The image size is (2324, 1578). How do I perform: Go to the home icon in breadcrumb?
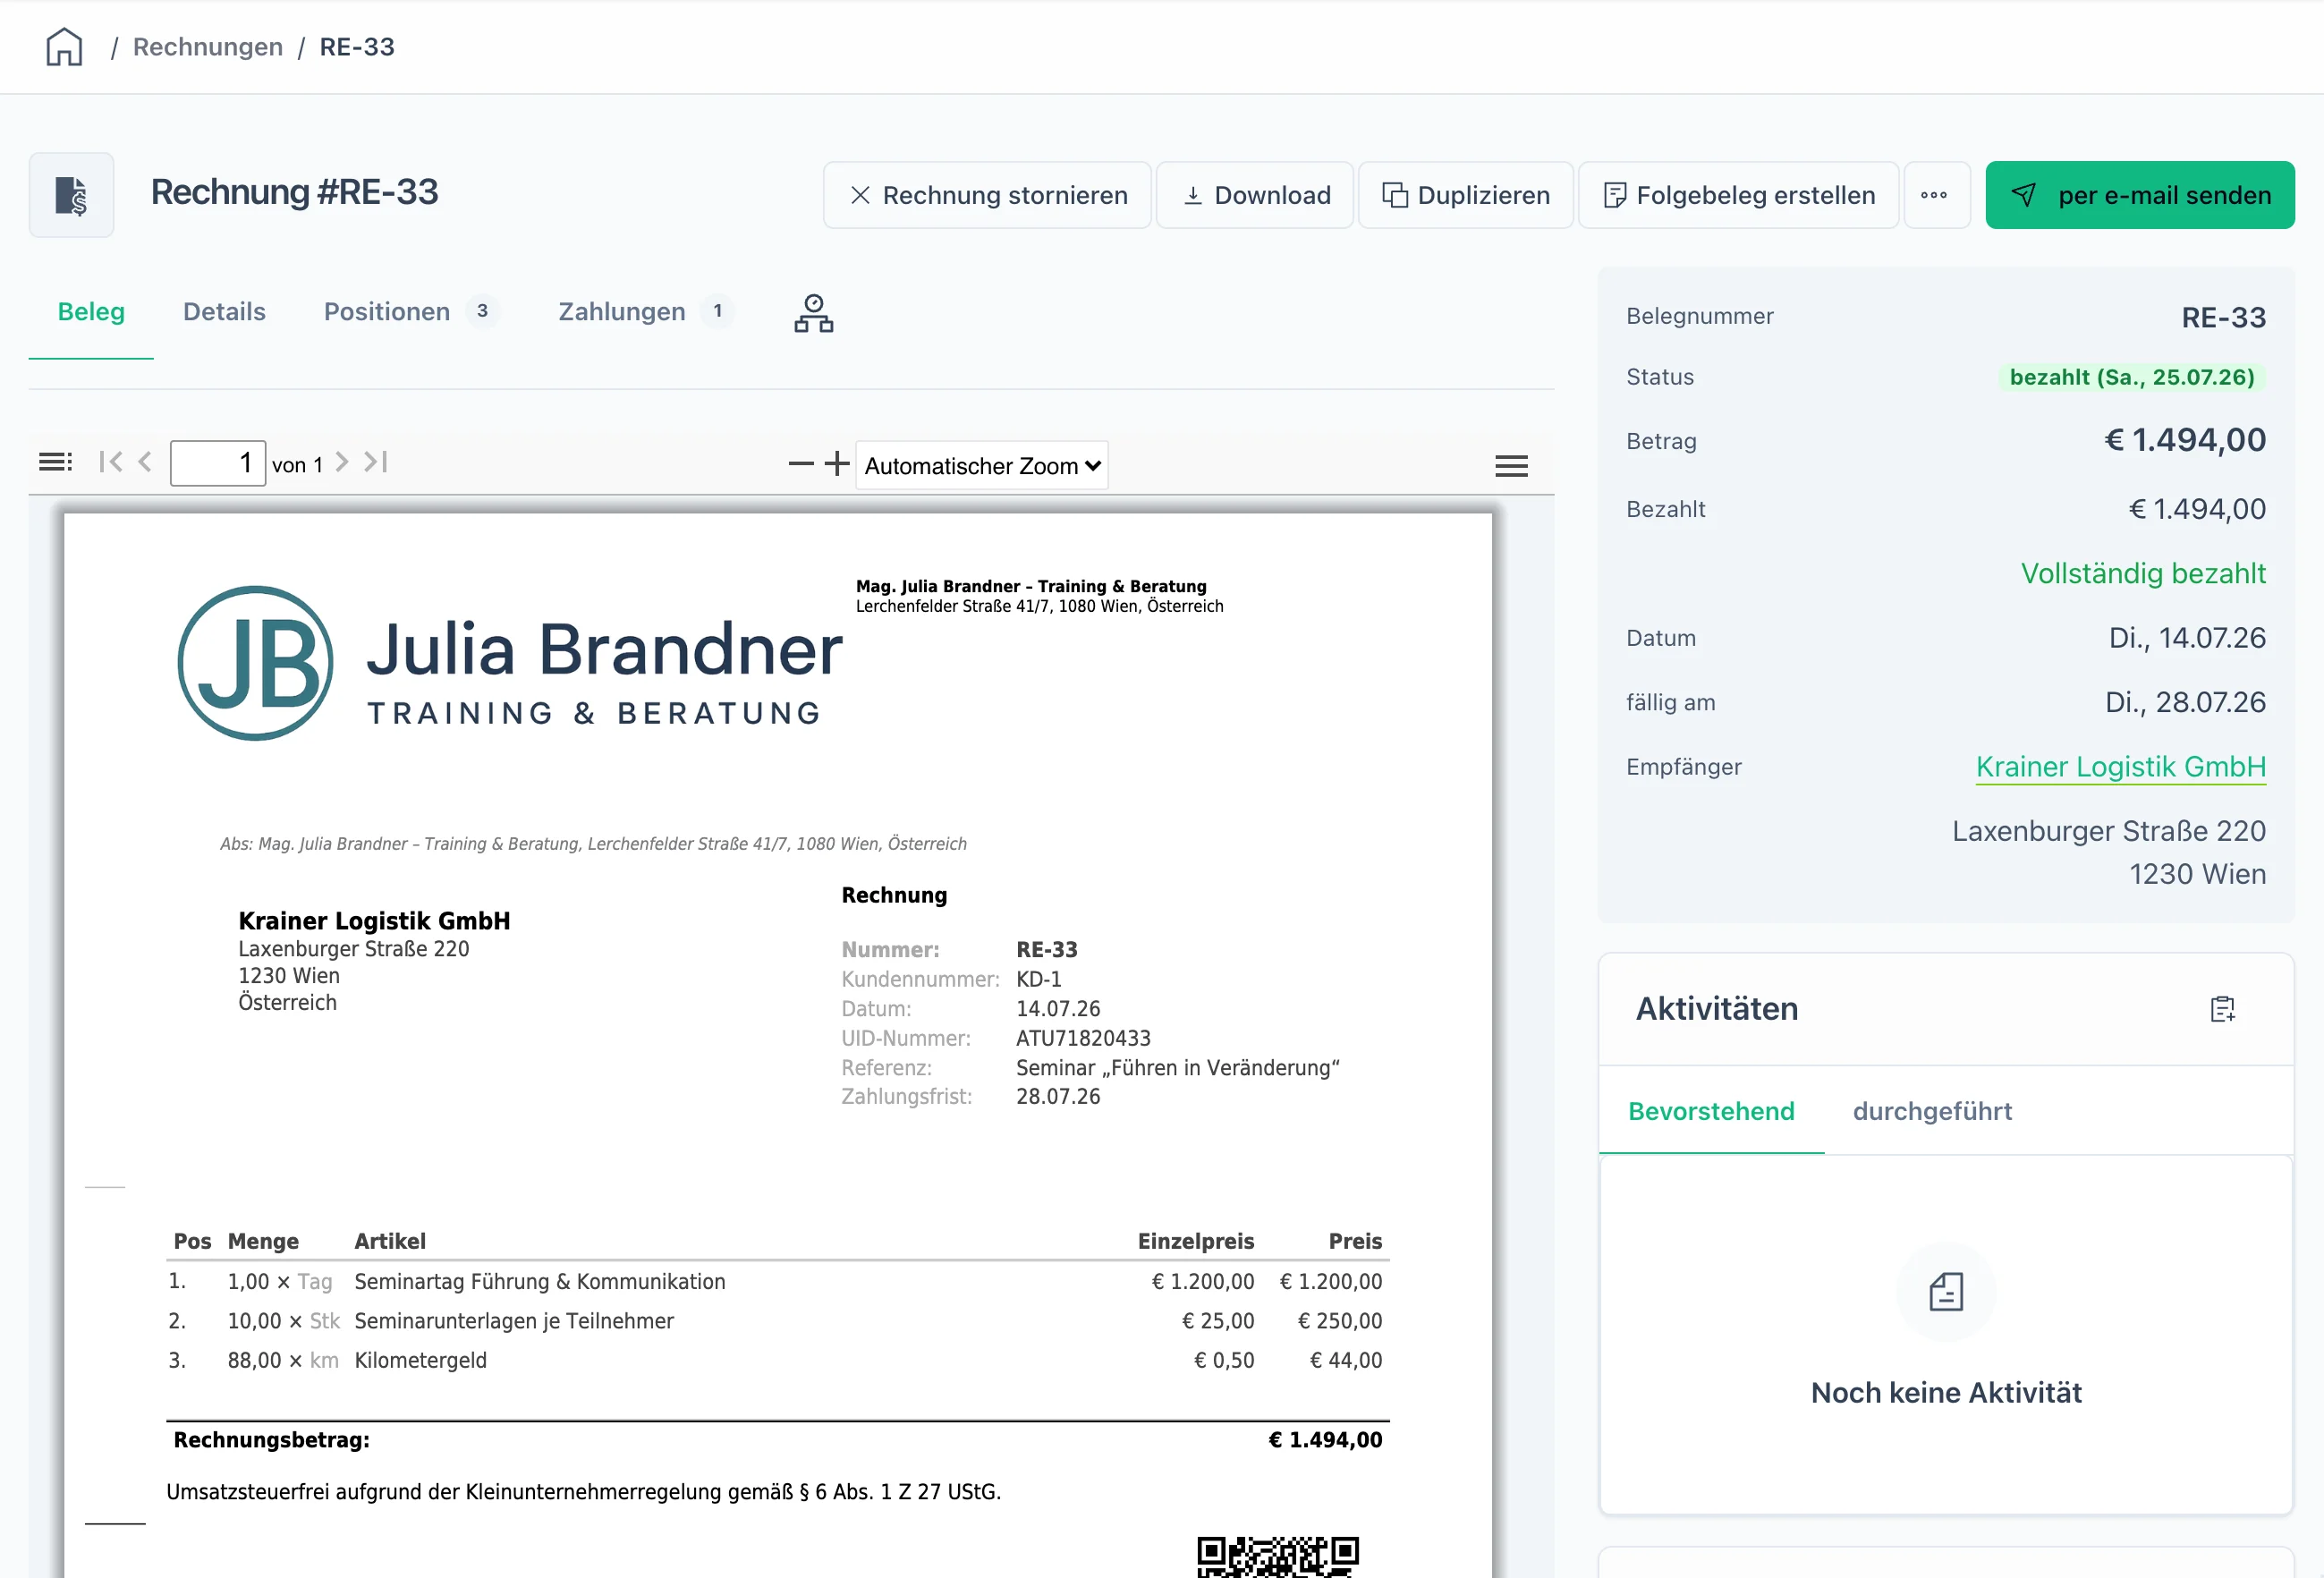click(x=64, y=47)
